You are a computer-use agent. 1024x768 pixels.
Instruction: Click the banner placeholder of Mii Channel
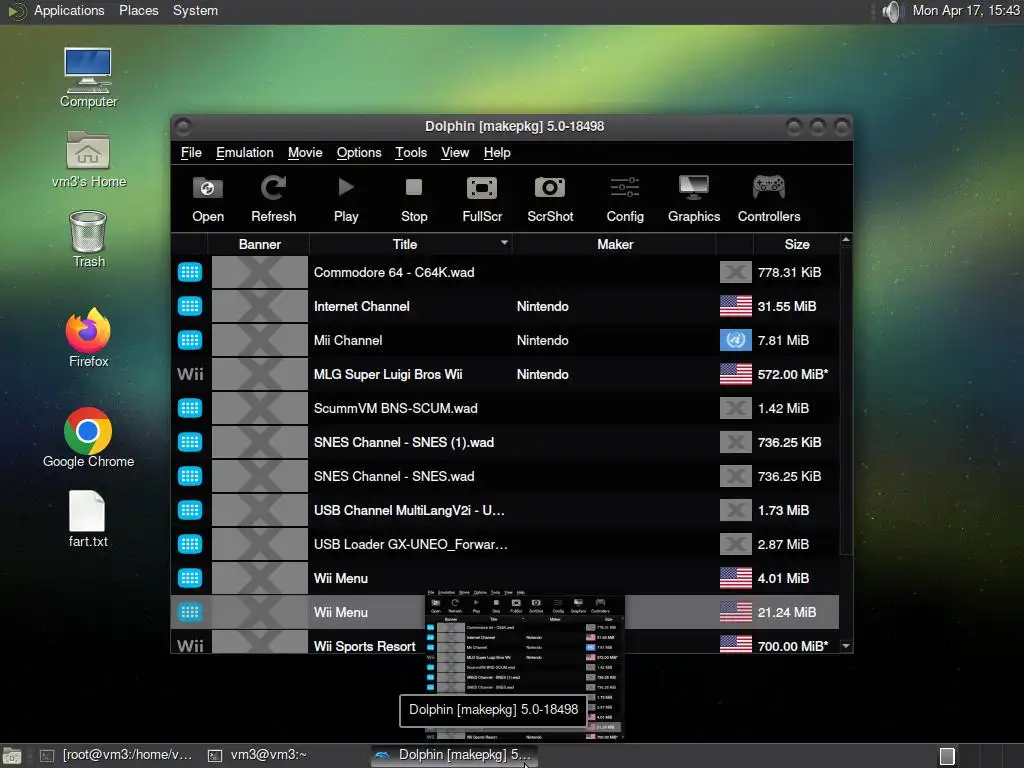259,340
